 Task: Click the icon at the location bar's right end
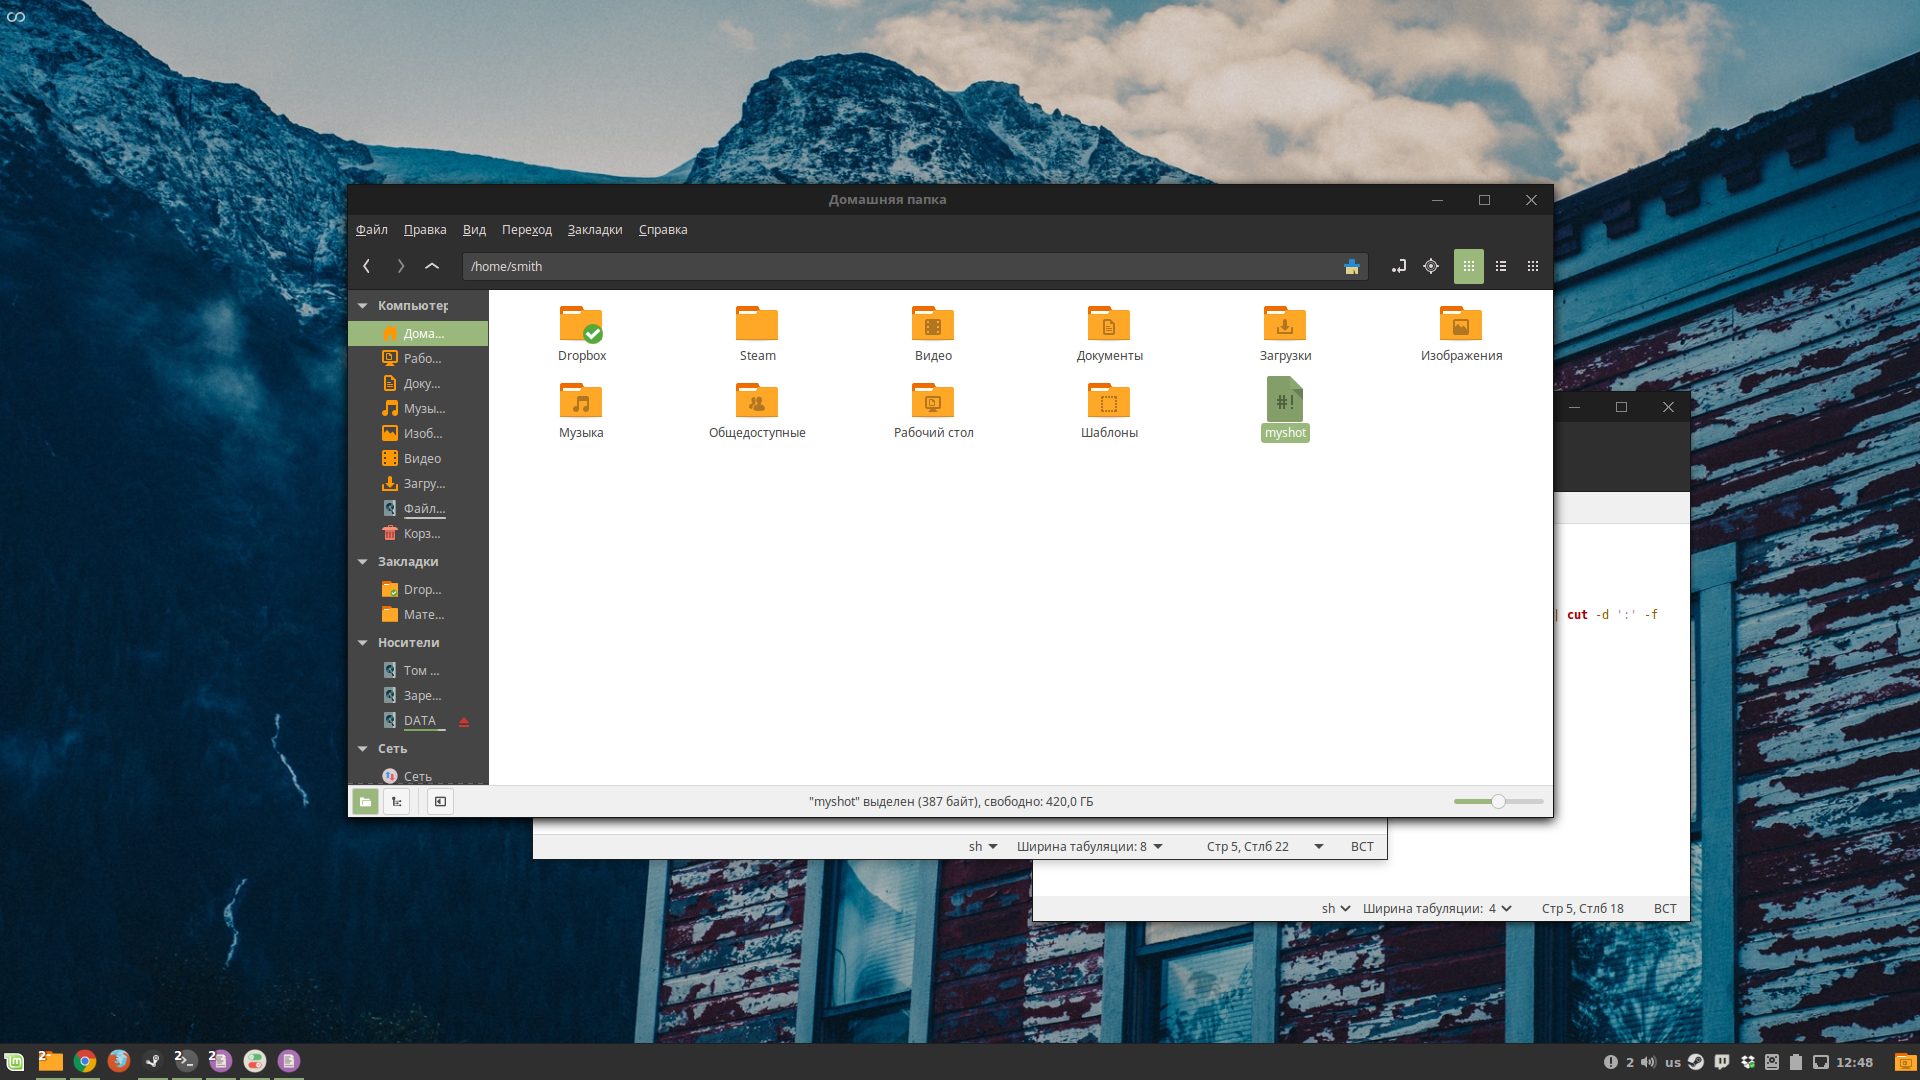point(1352,266)
